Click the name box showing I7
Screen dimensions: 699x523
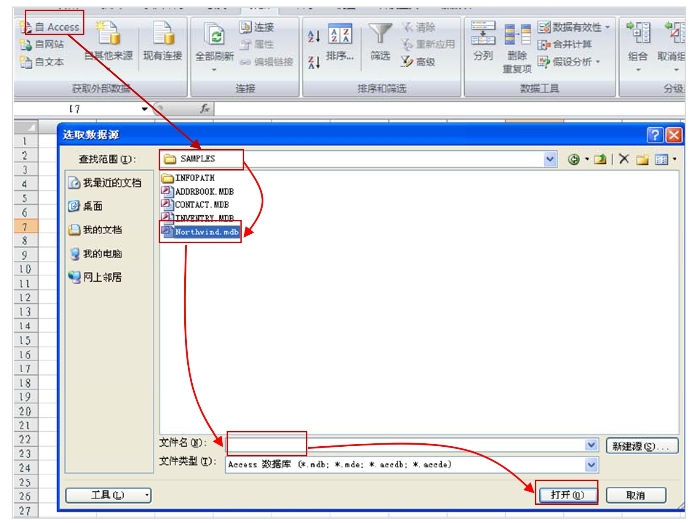coord(76,109)
